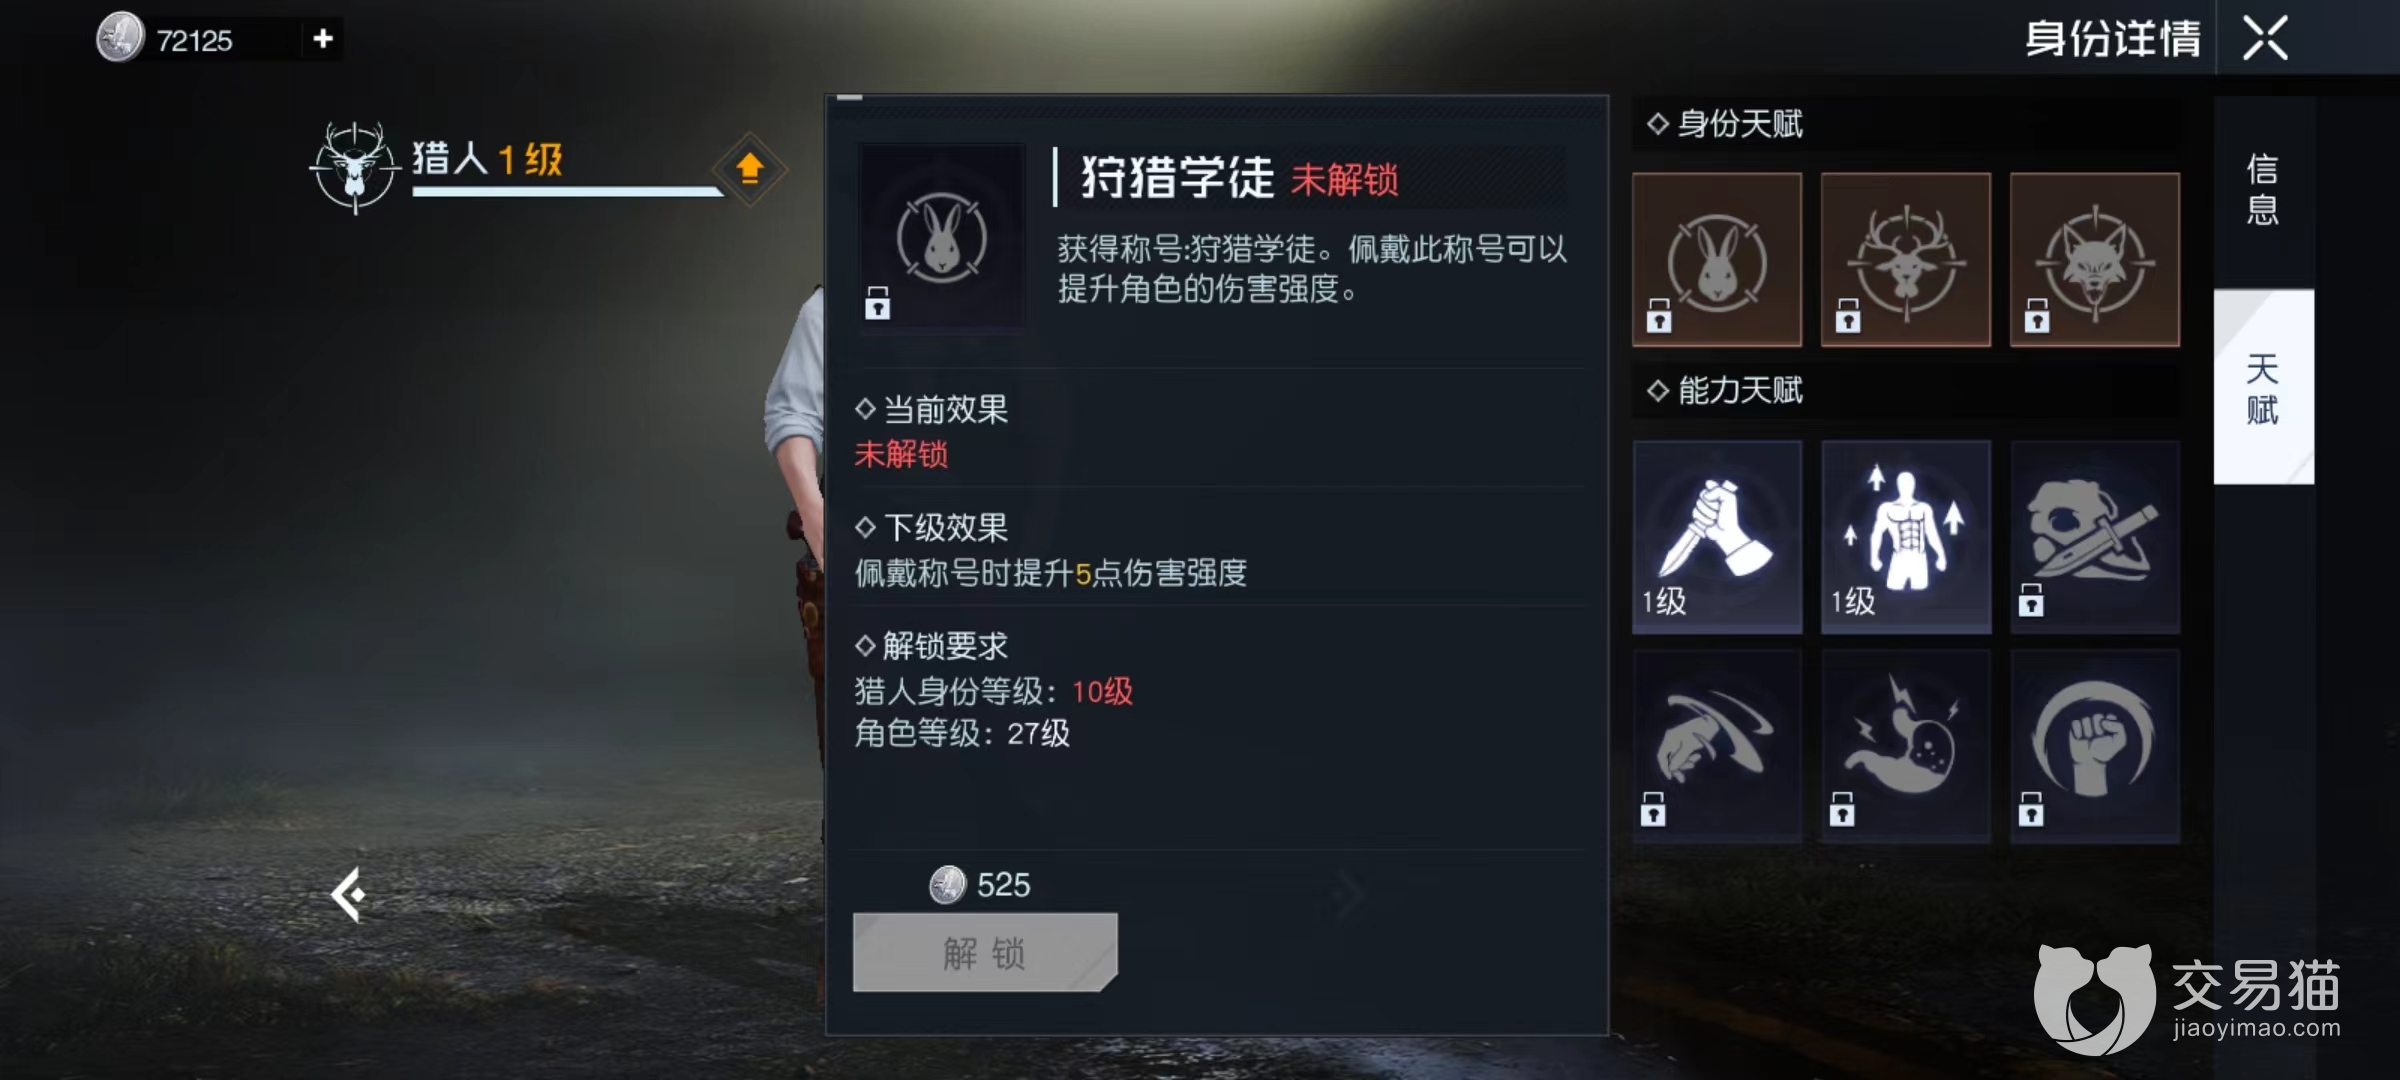Click the orange hunter level-up arrow
Screen dimensions: 2400x1080
749,168
